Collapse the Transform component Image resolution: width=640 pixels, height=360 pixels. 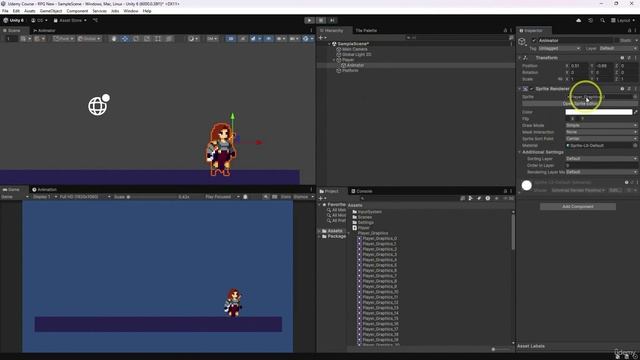520,58
